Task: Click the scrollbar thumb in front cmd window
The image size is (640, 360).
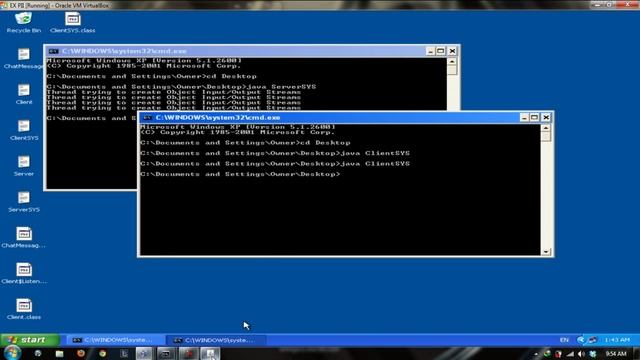Action: click(x=546, y=137)
